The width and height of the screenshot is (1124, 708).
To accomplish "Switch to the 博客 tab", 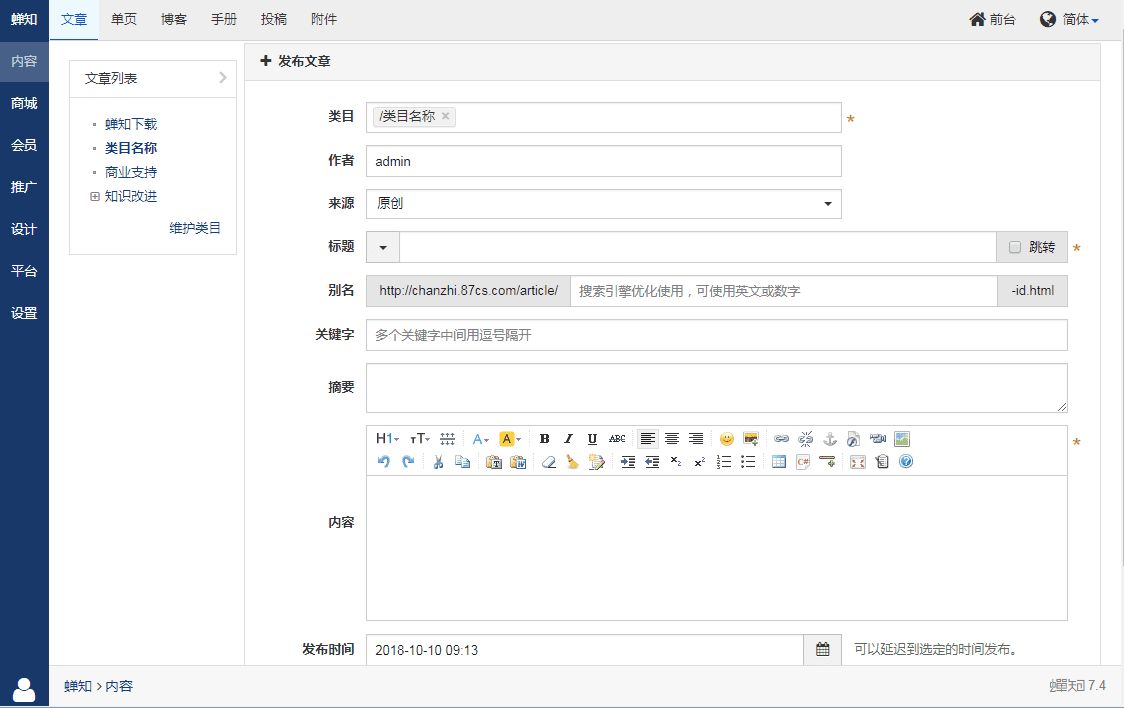I will tap(174, 20).
